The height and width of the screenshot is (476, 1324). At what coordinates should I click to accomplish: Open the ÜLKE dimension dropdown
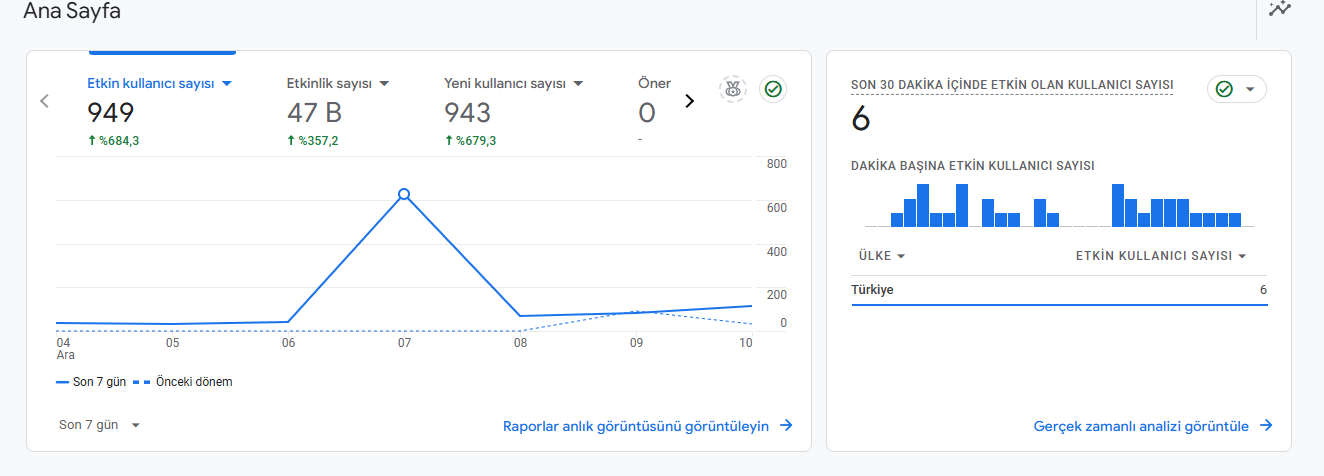[882, 256]
